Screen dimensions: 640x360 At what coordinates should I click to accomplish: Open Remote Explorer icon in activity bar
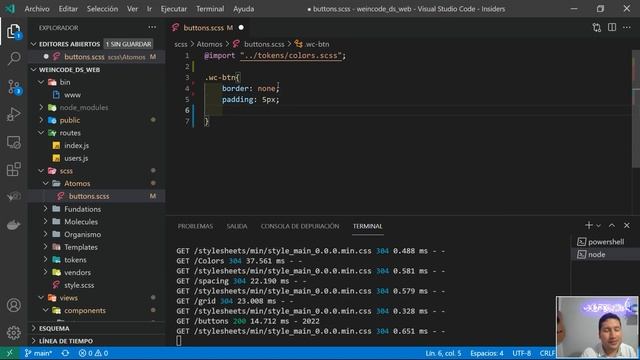click(x=13, y=142)
